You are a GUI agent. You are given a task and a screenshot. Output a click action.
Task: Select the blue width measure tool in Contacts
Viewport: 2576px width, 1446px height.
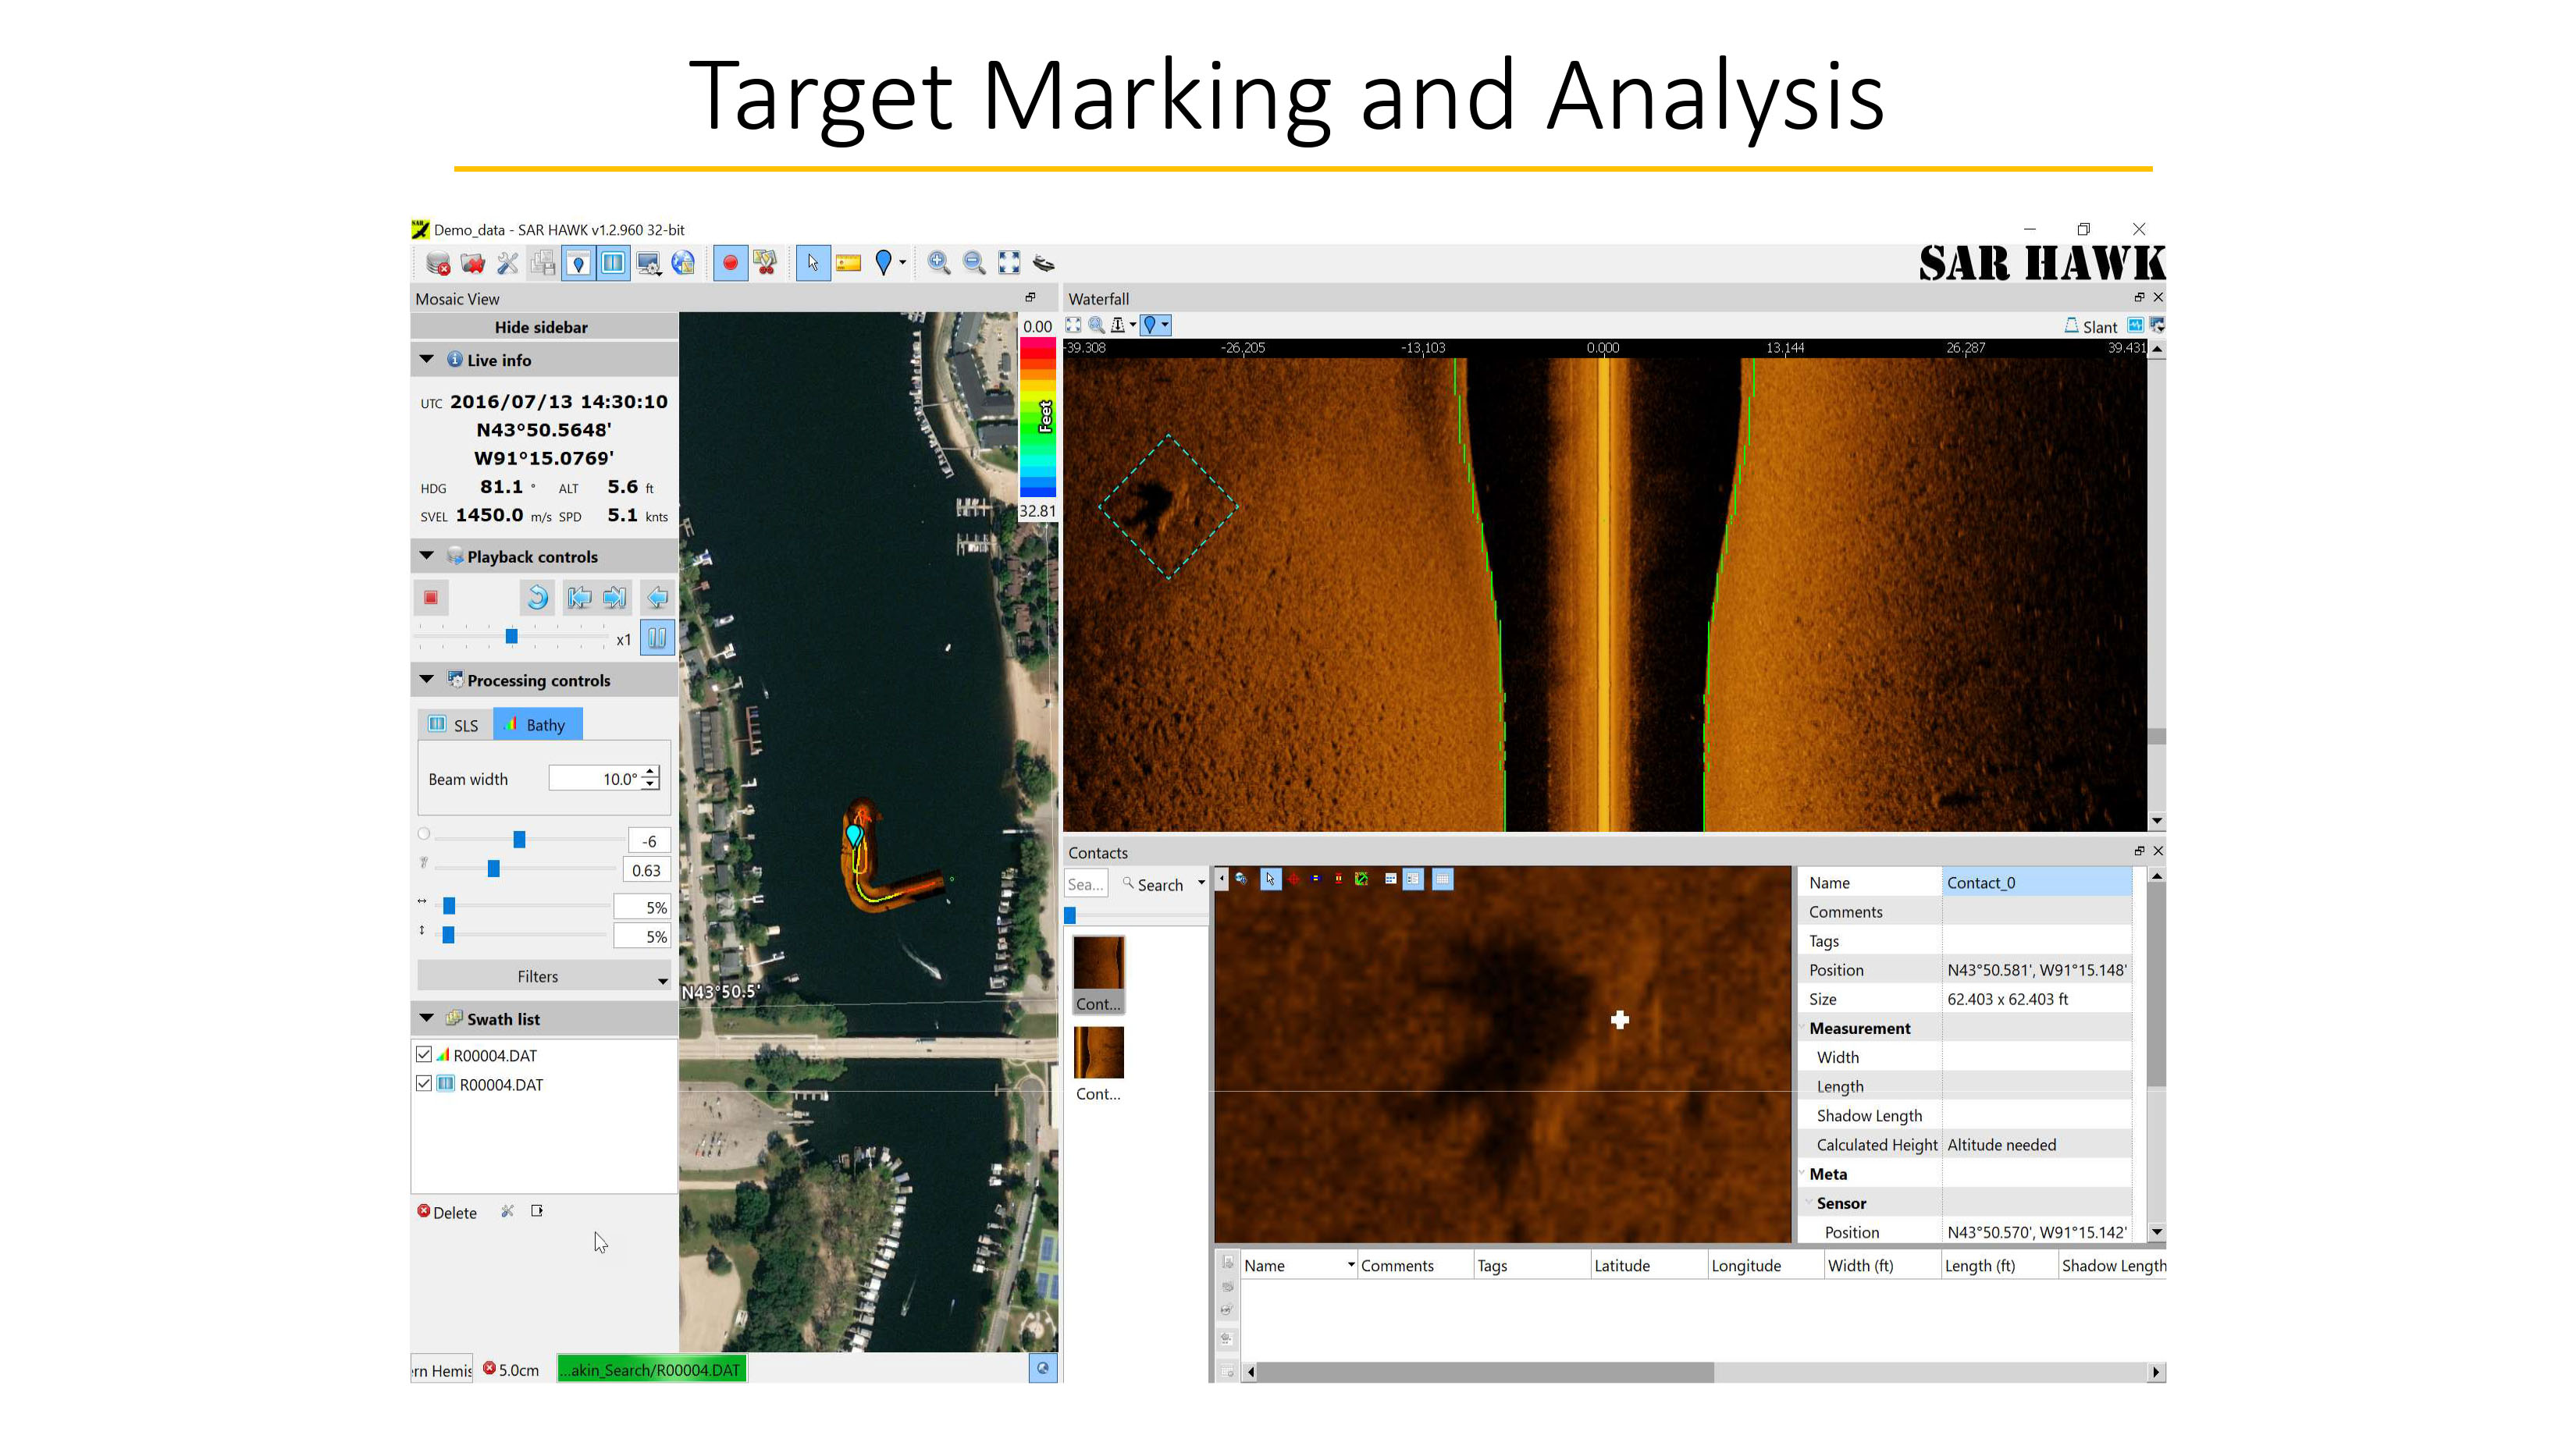(1316, 879)
